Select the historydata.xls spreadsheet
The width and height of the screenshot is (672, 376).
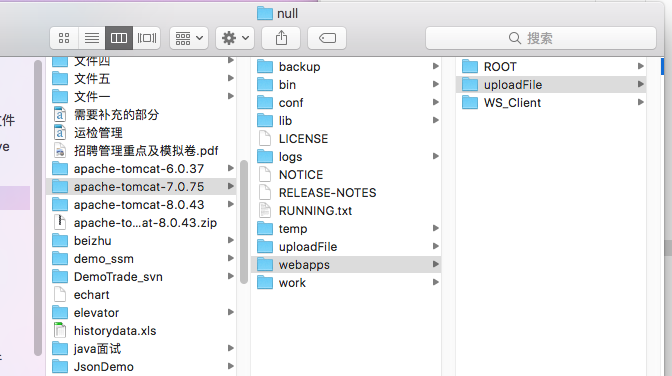point(141,331)
